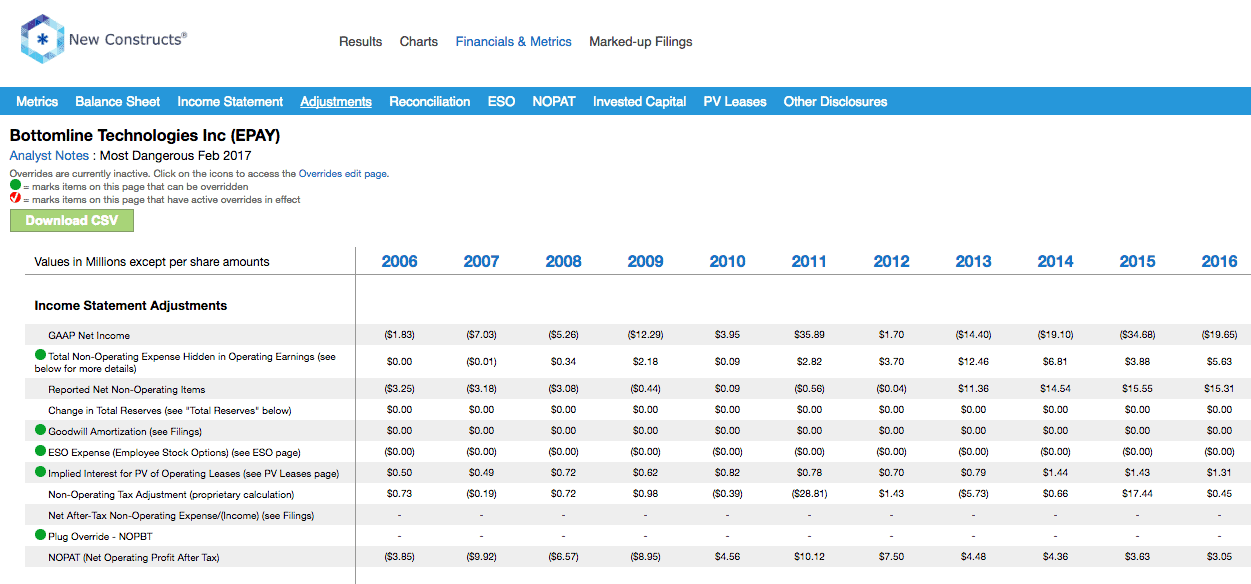Click the 2015 year column header
This screenshot has height=584, width=1251.
coord(1138,261)
